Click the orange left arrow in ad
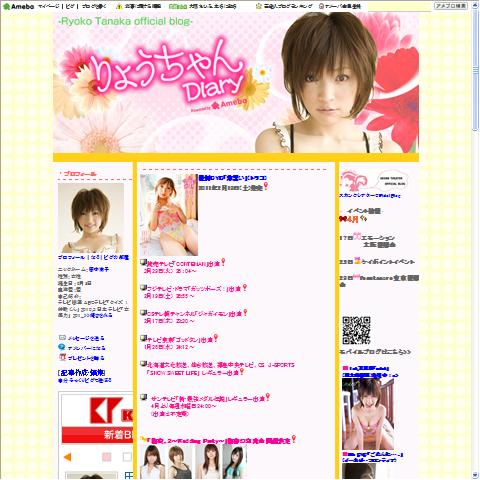This screenshot has width=480, height=480. (67, 457)
